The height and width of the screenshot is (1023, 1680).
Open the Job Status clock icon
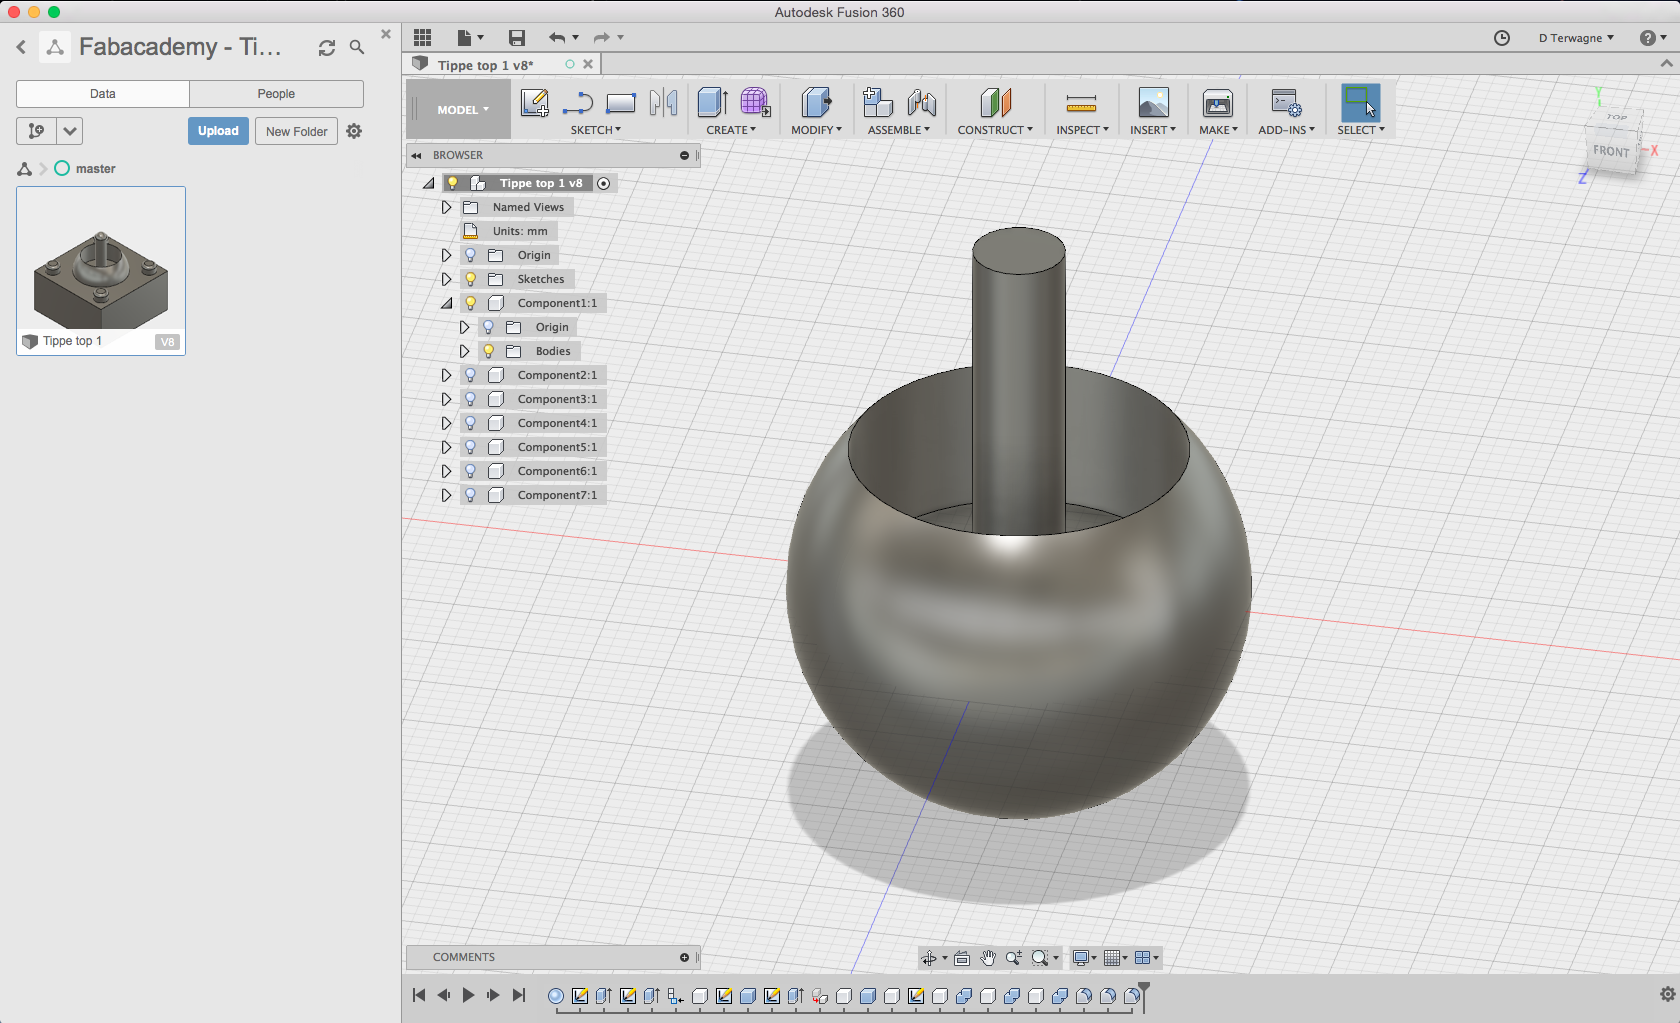pyautogui.click(x=1501, y=38)
